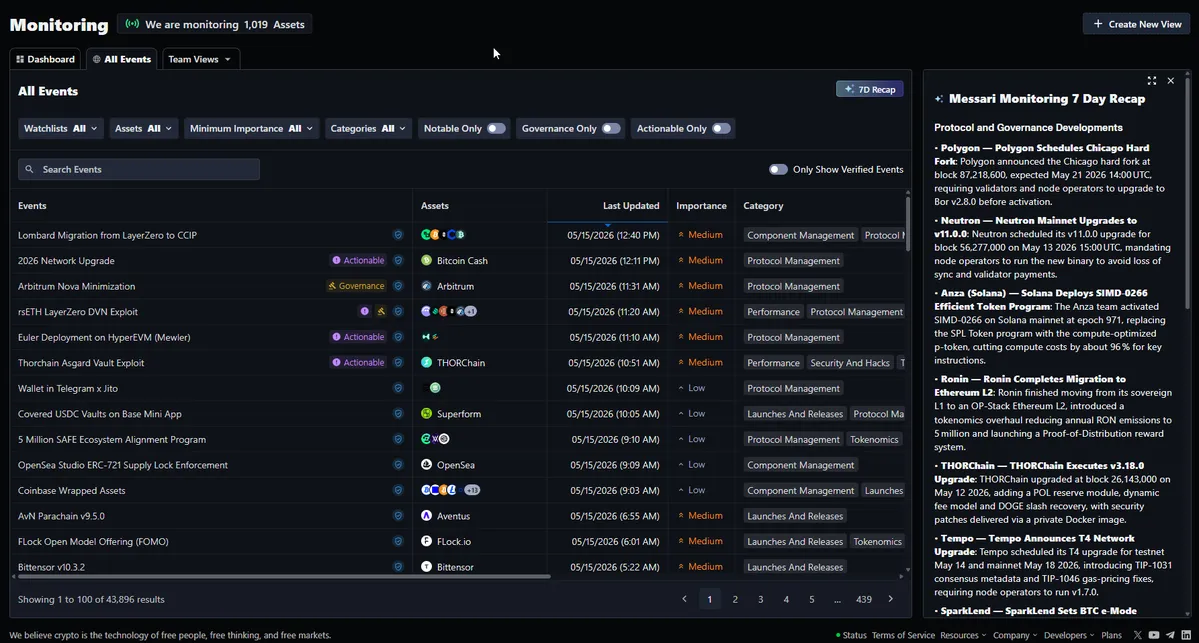Switch to the Dashboard tab
The width and height of the screenshot is (1199, 643).
coord(46,60)
